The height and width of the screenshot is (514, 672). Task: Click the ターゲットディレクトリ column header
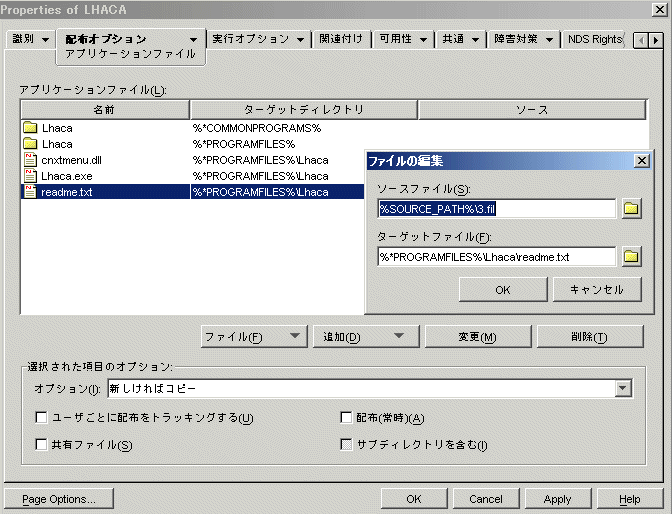[303, 110]
